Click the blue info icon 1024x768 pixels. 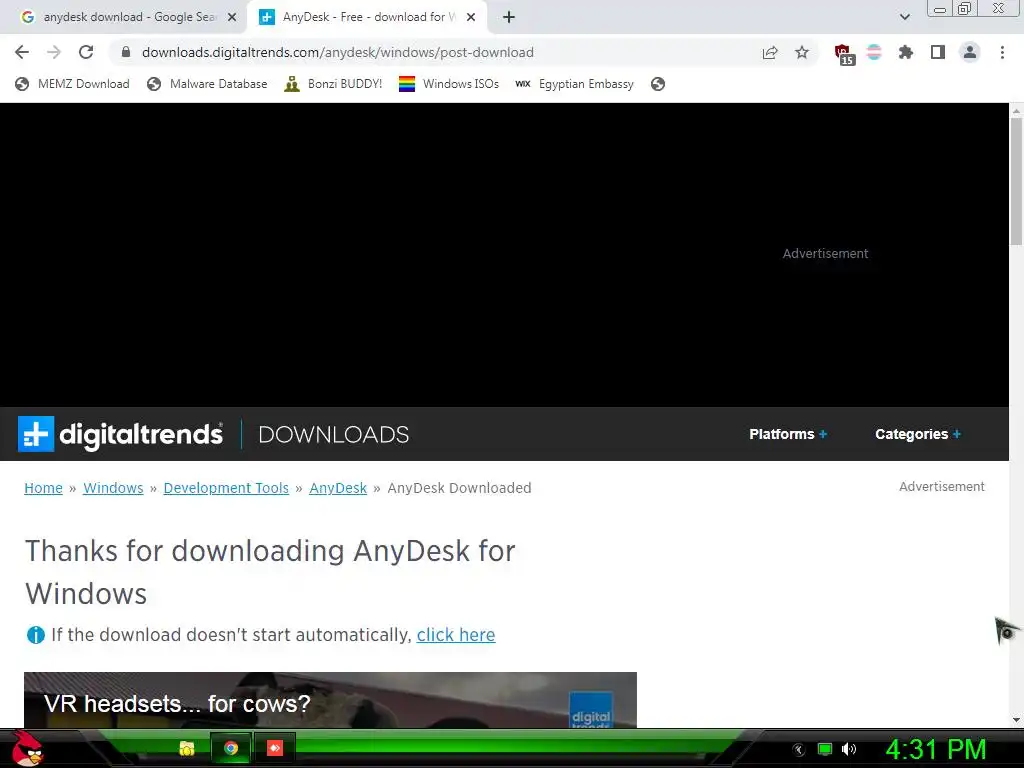[35, 635]
